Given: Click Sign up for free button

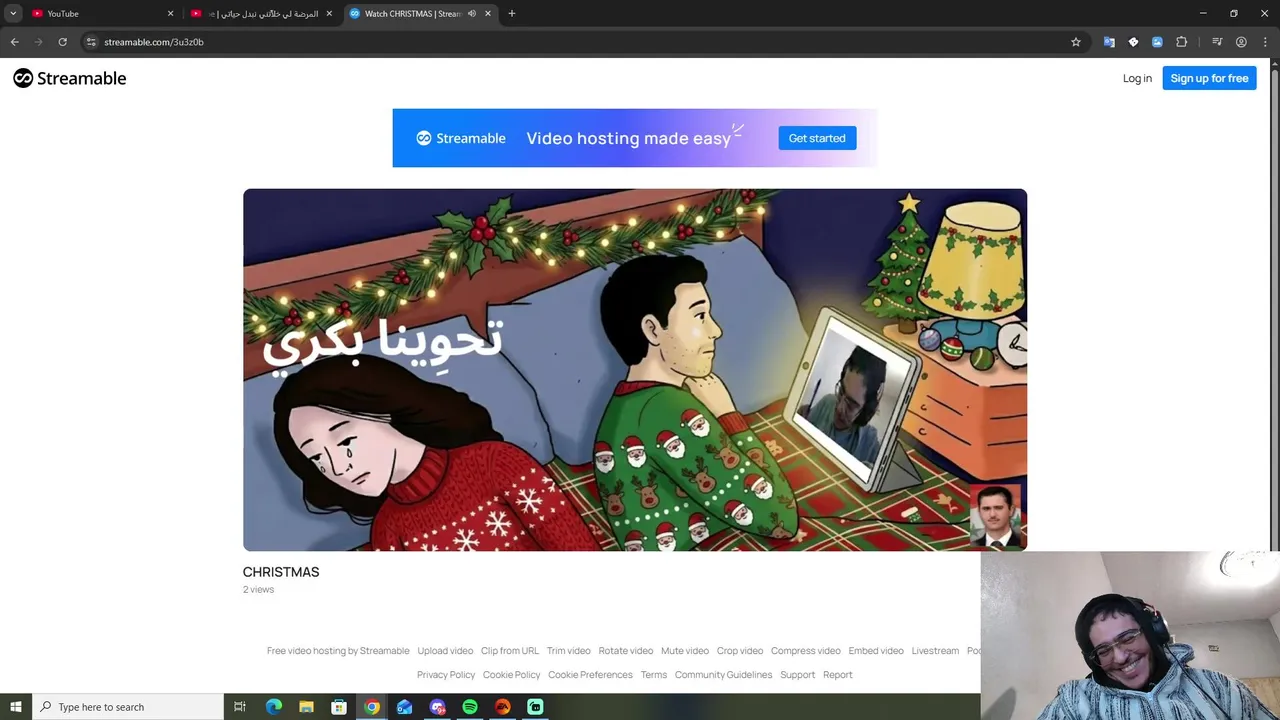Looking at the screenshot, I should [1209, 78].
